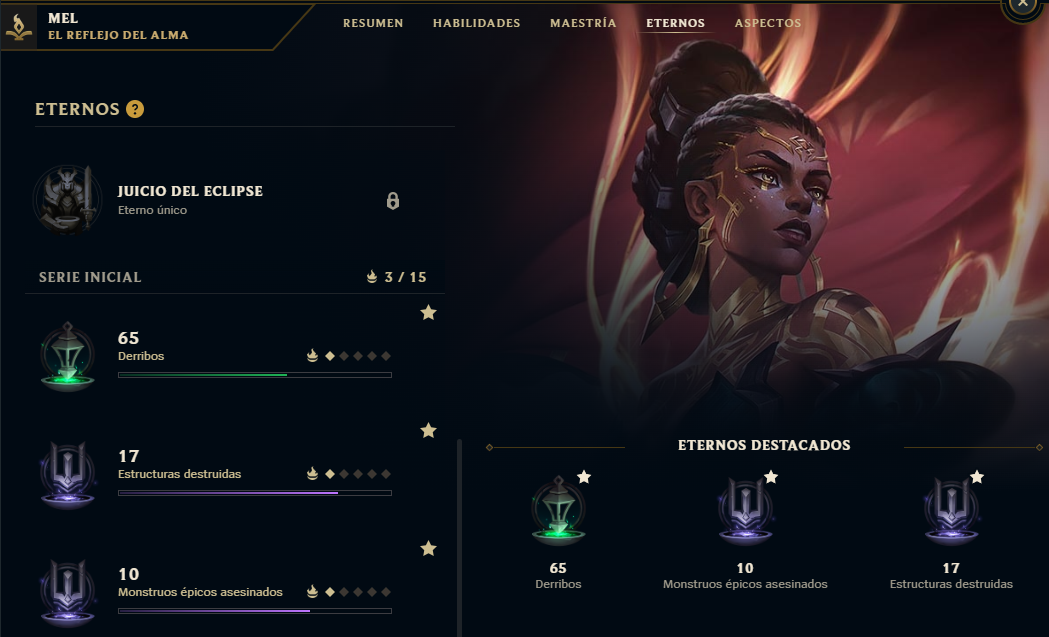Click the green Derribos lantern icon in the list

67,356
